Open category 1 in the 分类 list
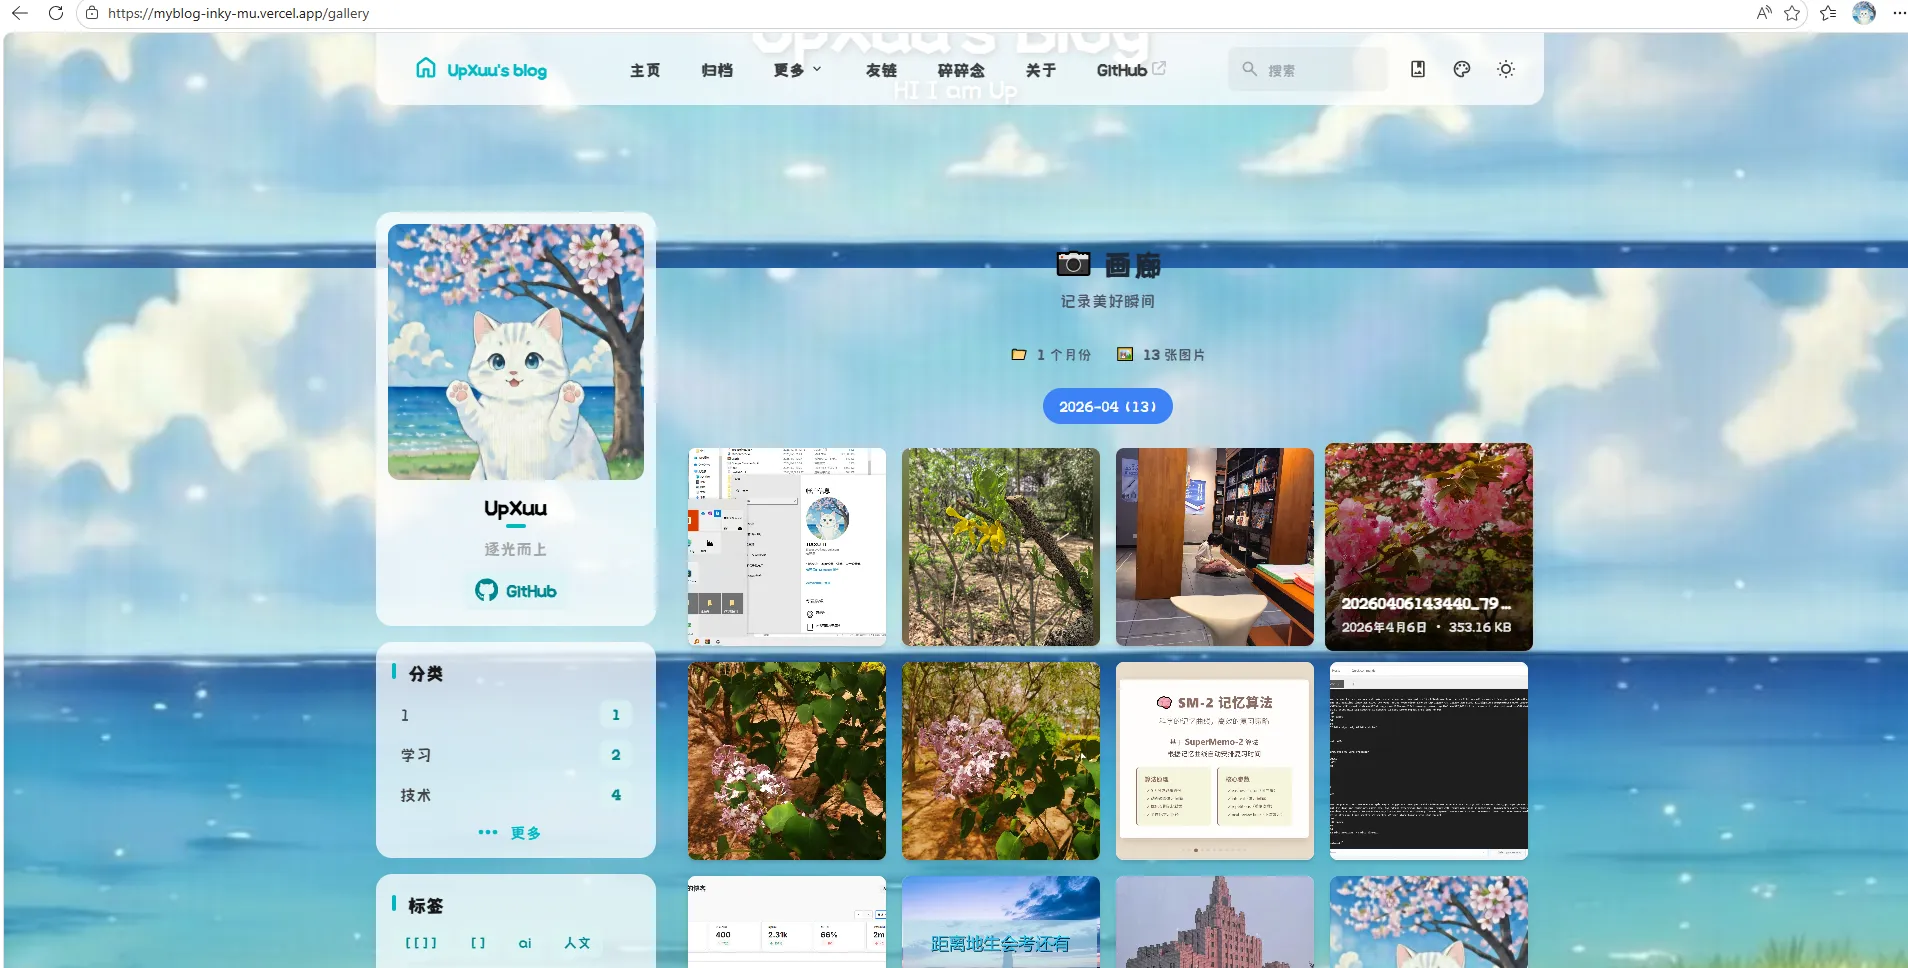1908x968 pixels. pos(516,715)
